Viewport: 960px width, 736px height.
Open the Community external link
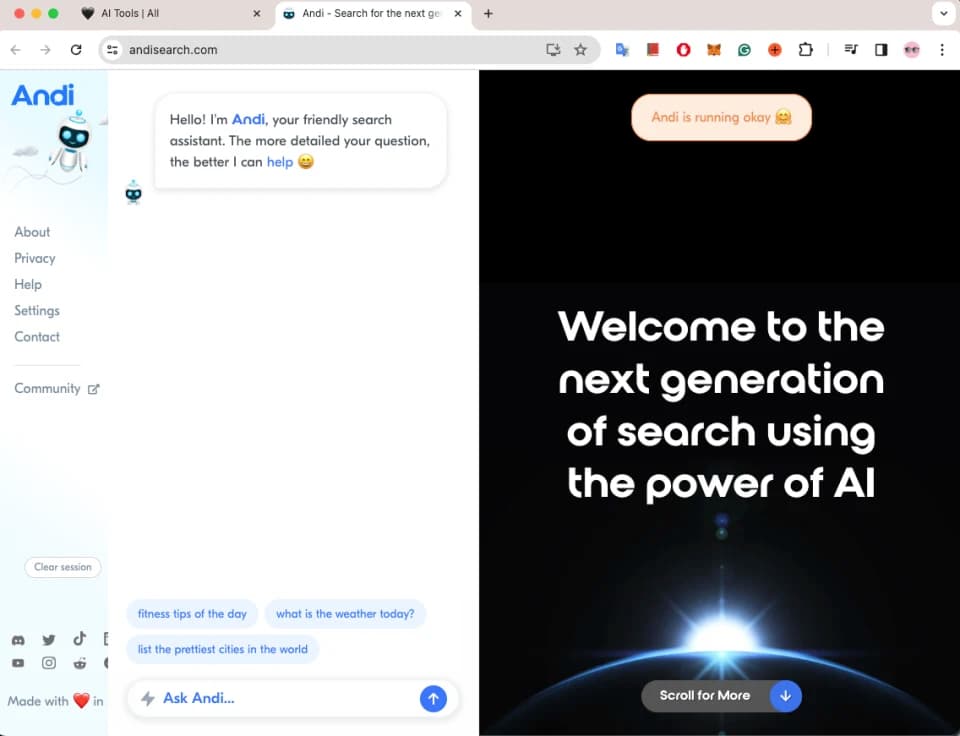[x=56, y=389]
